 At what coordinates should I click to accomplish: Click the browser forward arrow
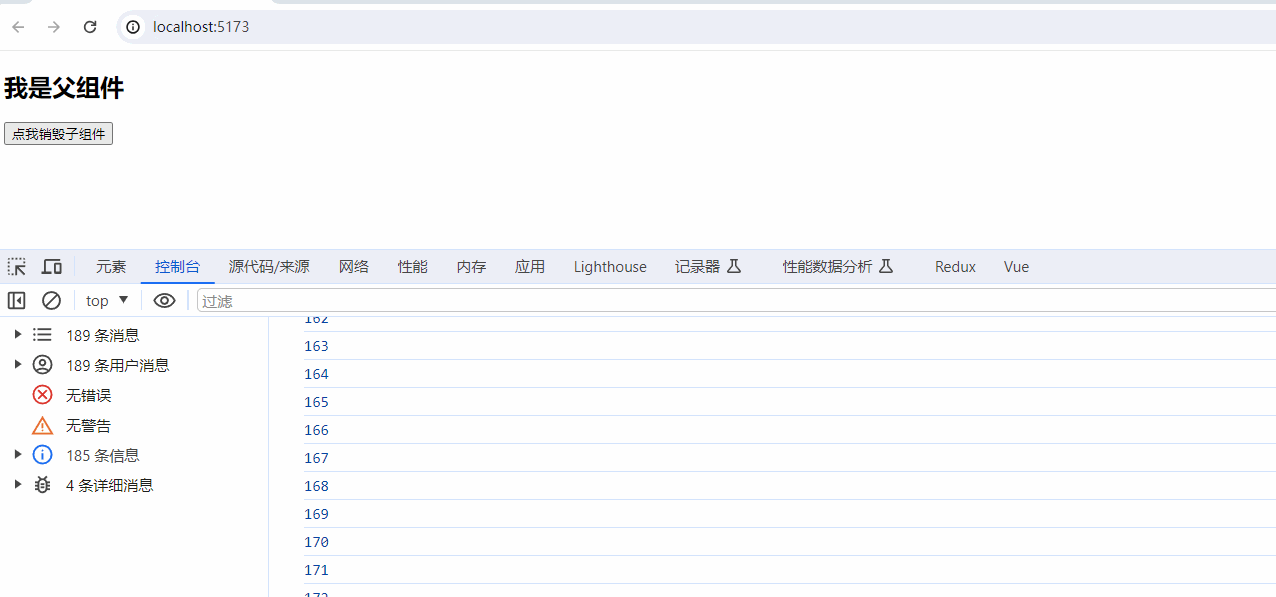[x=54, y=27]
